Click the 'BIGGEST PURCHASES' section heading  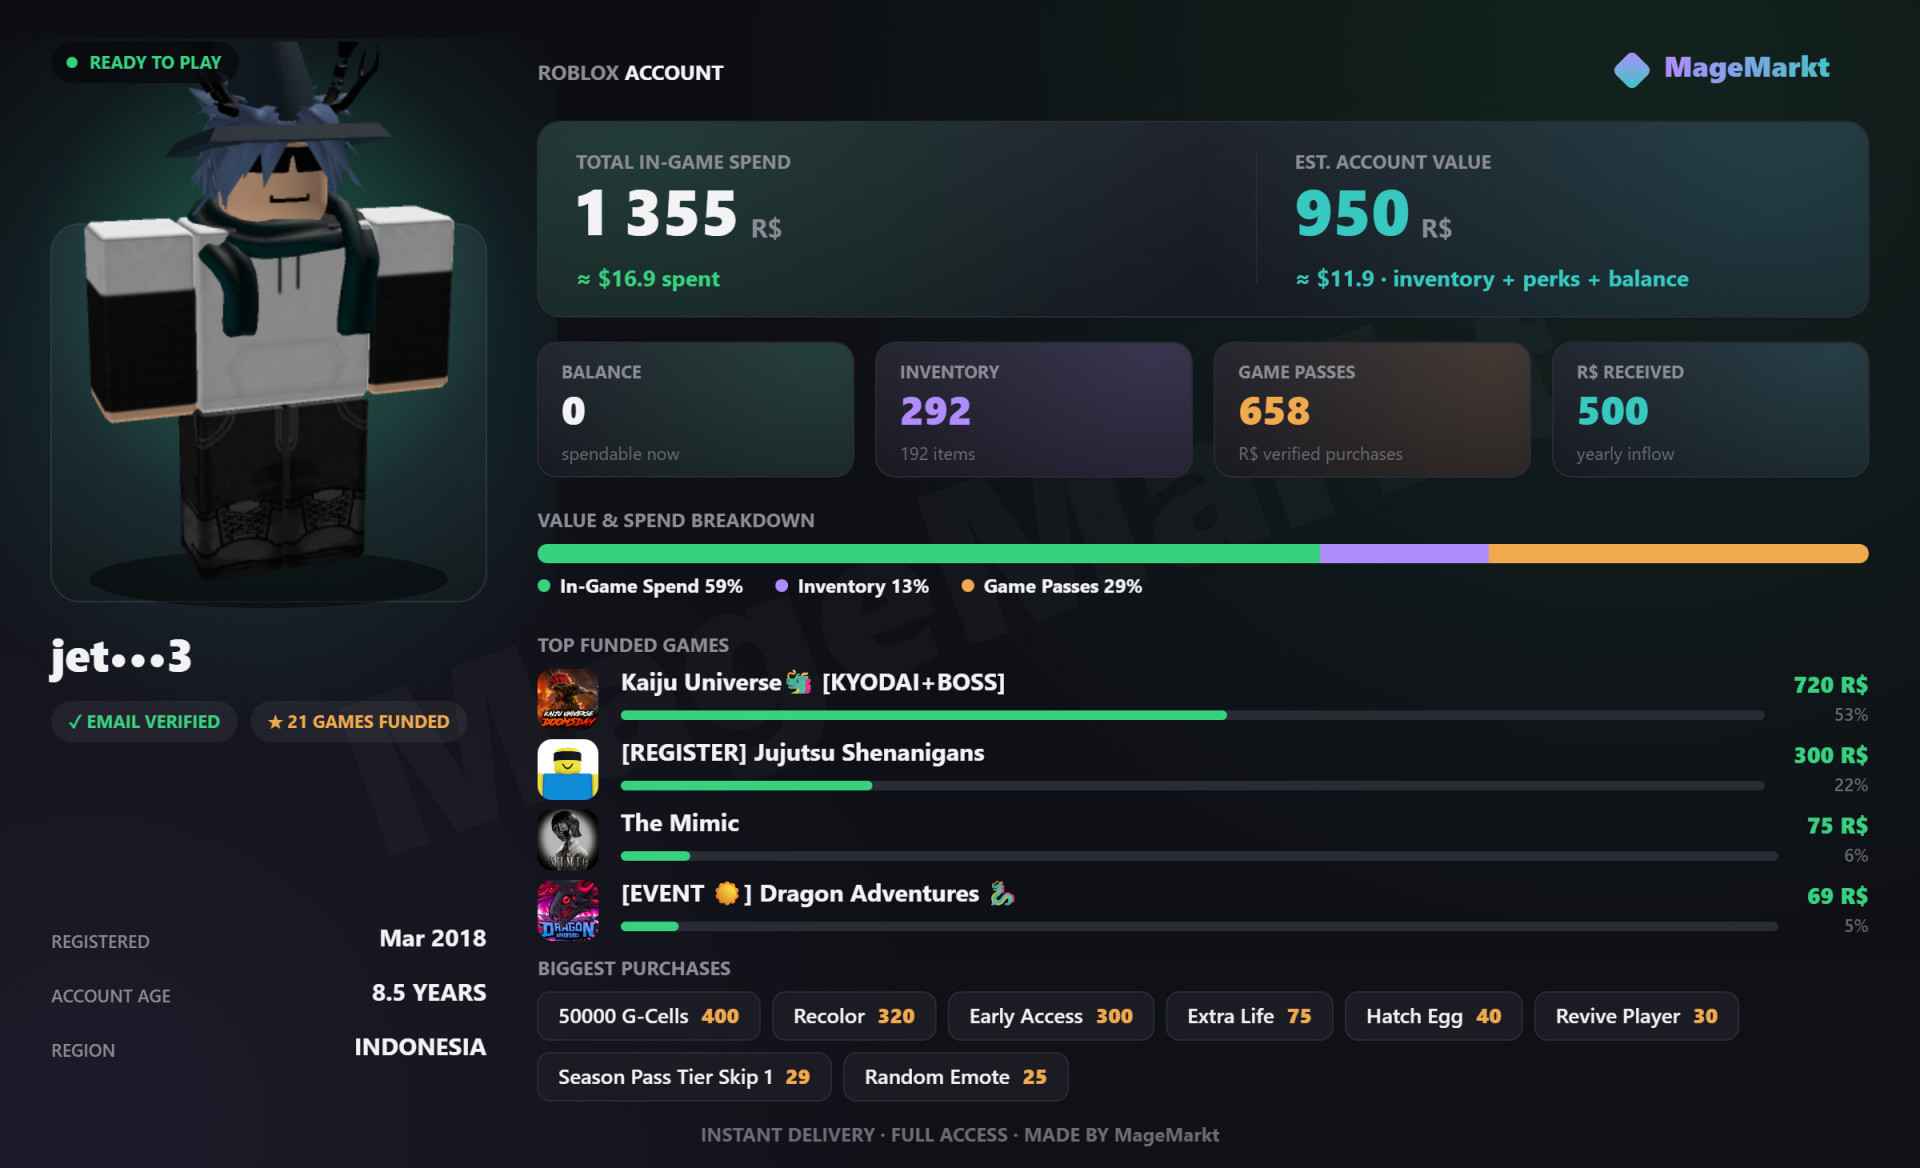(x=634, y=969)
